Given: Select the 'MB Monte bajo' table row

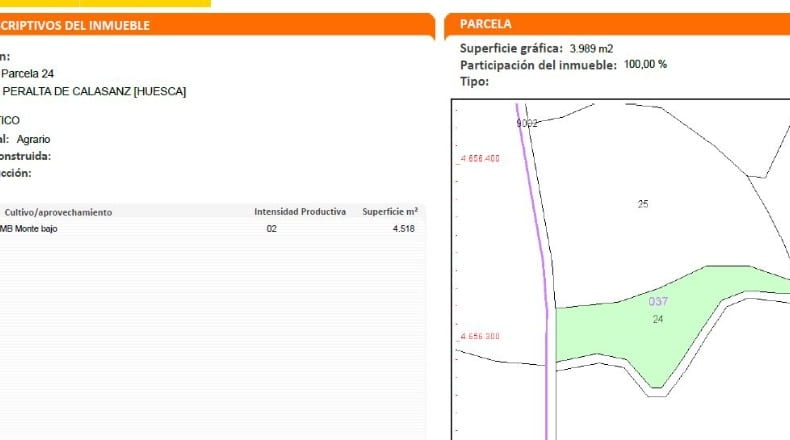Looking at the screenshot, I should click(x=212, y=229).
